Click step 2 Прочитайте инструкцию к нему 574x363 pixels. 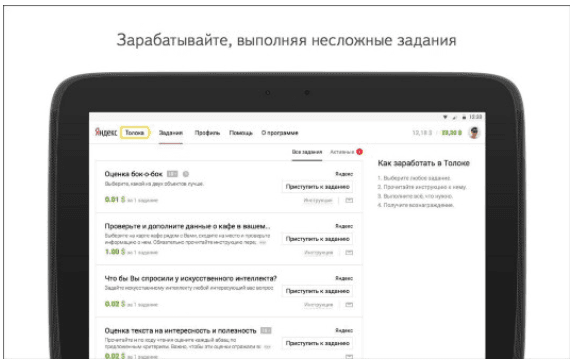[x=422, y=187]
